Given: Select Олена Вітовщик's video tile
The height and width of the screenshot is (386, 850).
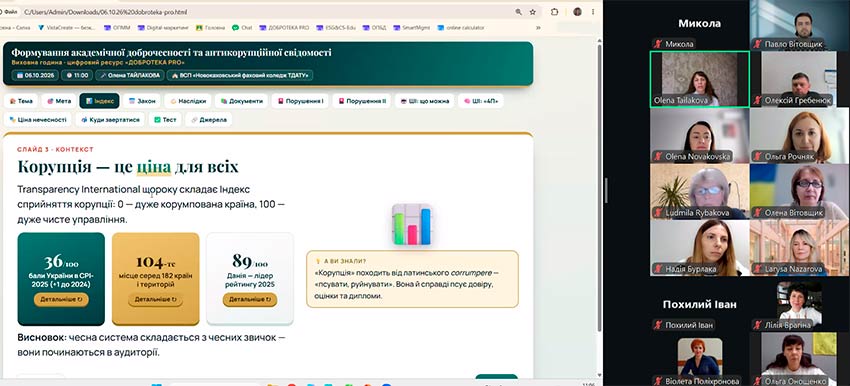Looking at the screenshot, I should [x=799, y=191].
